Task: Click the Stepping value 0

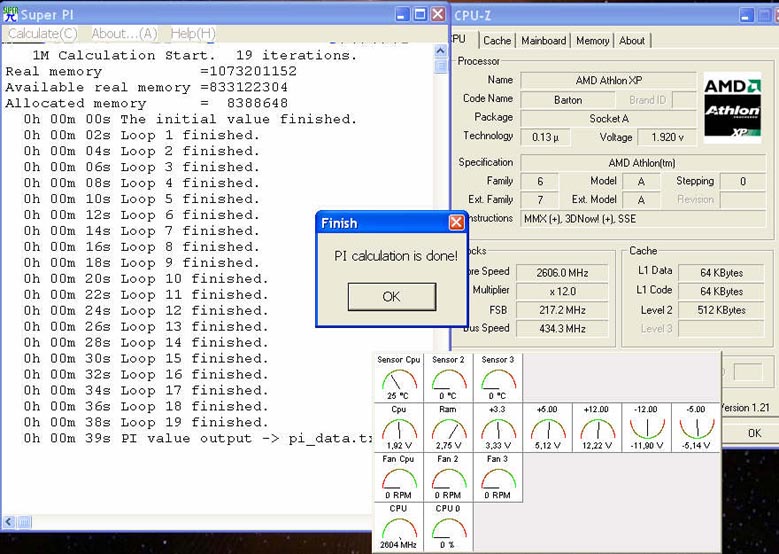Action: [x=743, y=181]
